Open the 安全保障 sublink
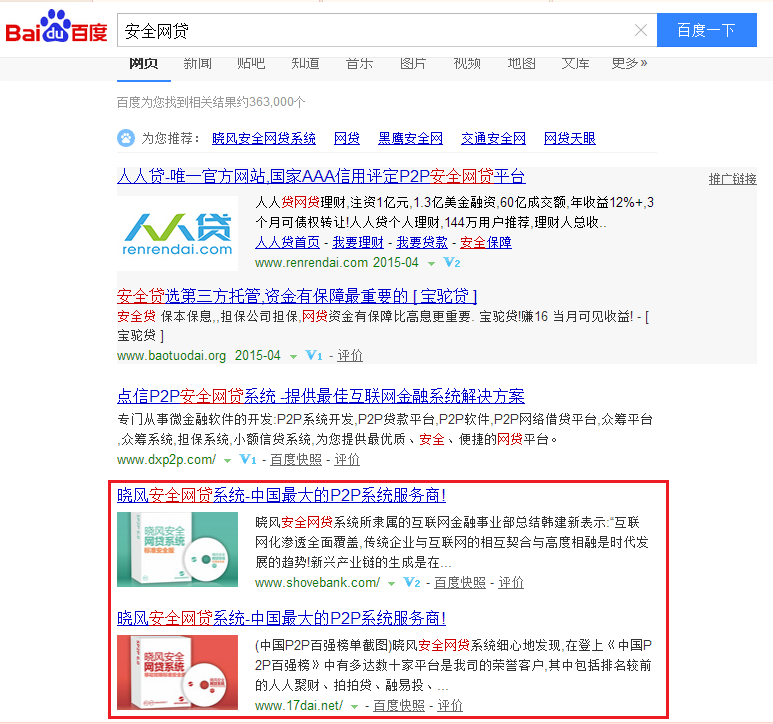This screenshot has height=724, width=773. (486, 242)
